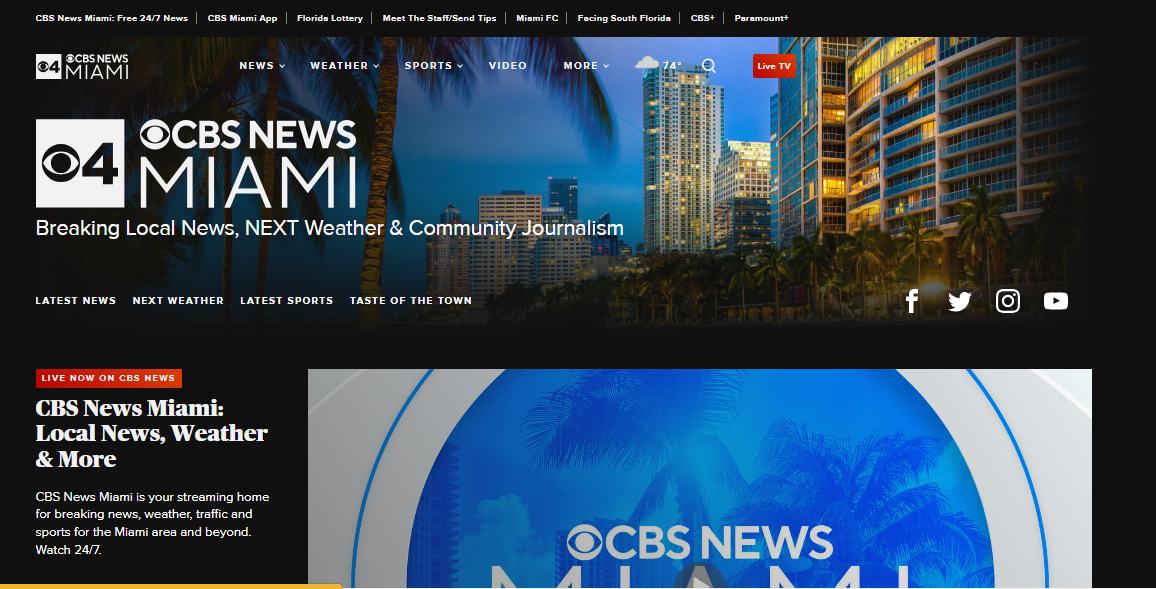Go to the Latest News section
Image resolution: width=1156 pixels, height=589 pixels.
click(x=76, y=301)
